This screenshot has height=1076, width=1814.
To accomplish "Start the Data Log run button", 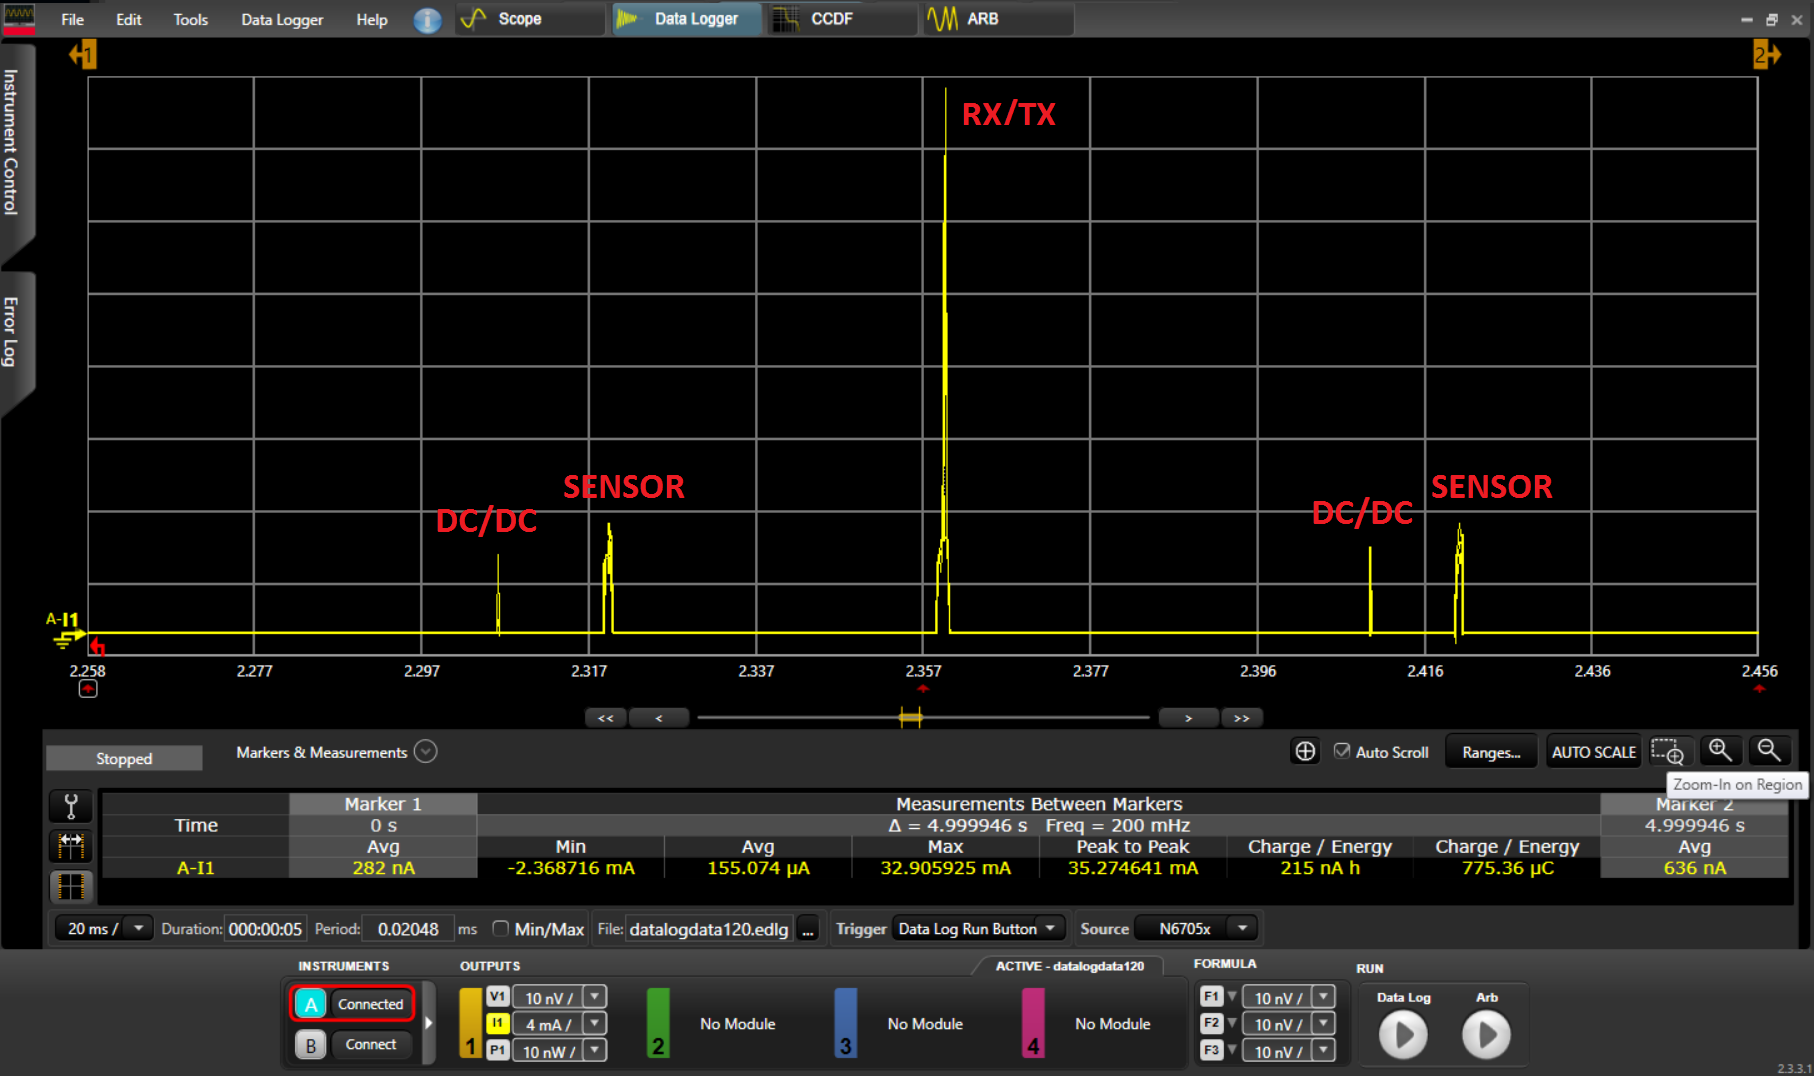I will click(1403, 1035).
